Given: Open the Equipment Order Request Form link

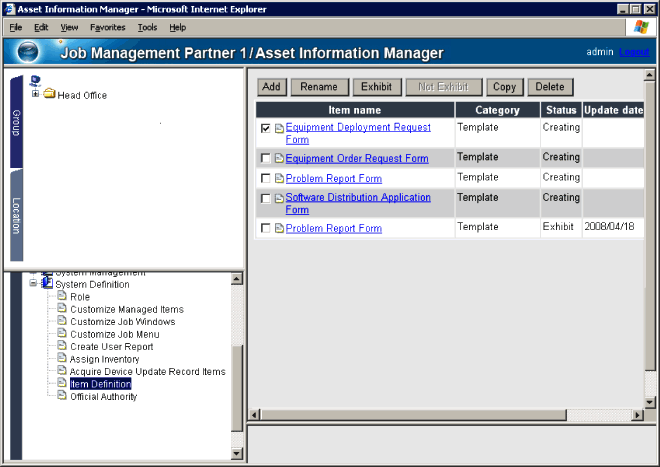Looking at the screenshot, I should pyautogui.click(x=357, y=159).
